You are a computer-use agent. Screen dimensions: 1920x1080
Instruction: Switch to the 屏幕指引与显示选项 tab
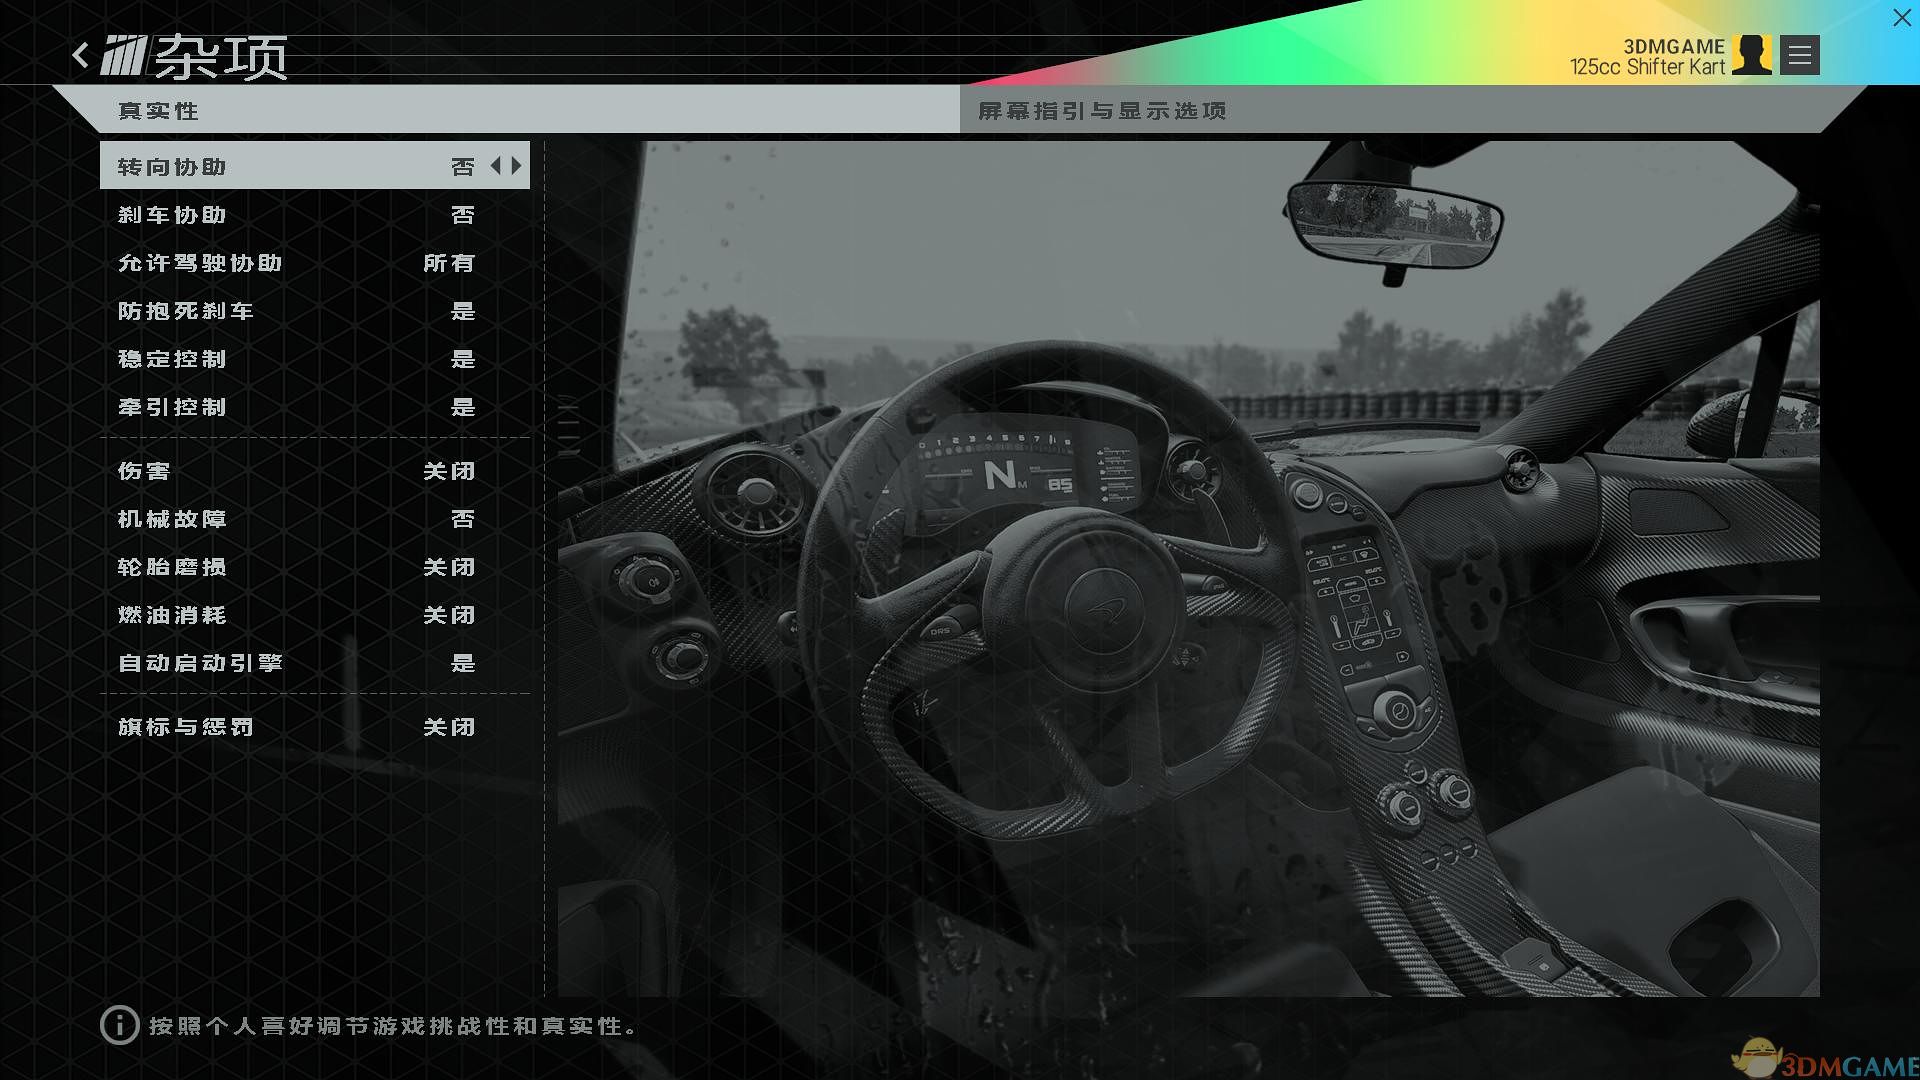1102,111
